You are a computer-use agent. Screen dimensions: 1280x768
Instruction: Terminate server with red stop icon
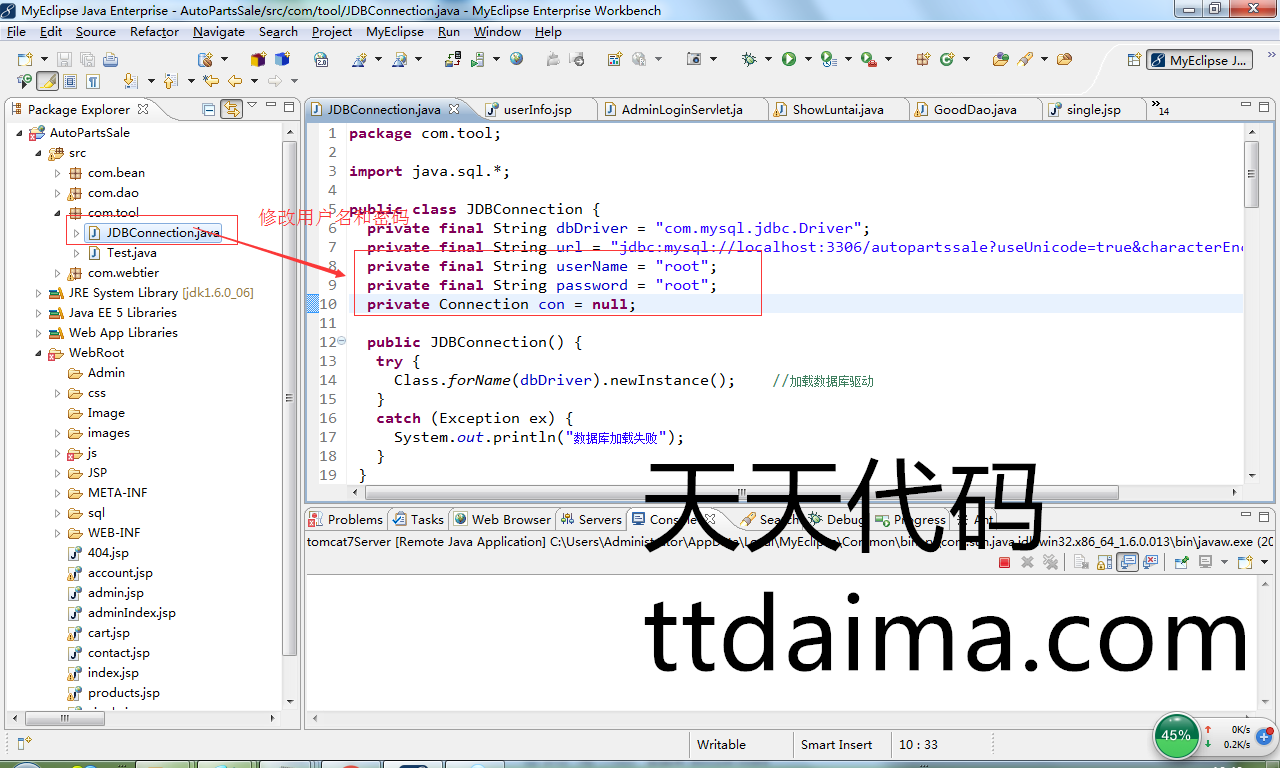[x=1004, y=563]
